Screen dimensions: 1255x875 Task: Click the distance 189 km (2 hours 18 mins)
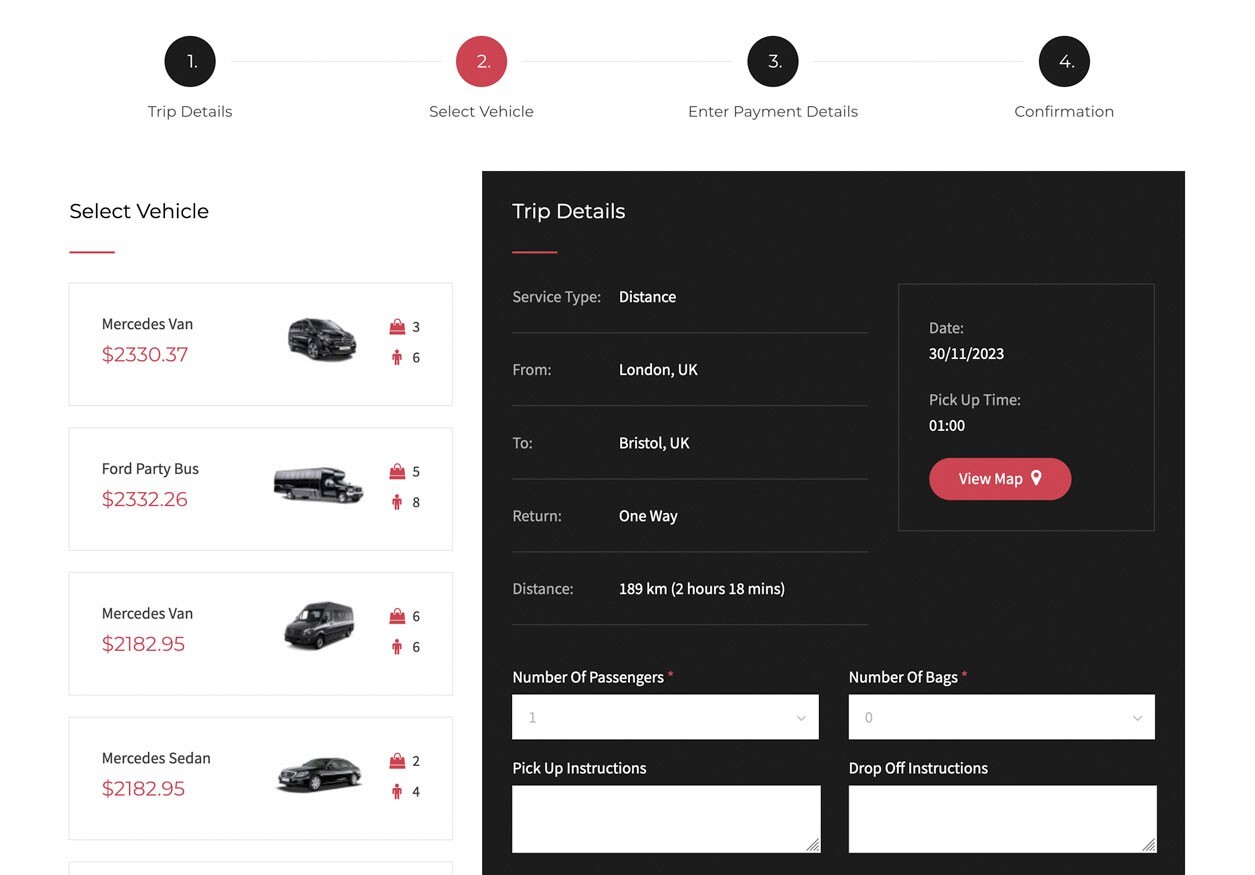[702, 589]
